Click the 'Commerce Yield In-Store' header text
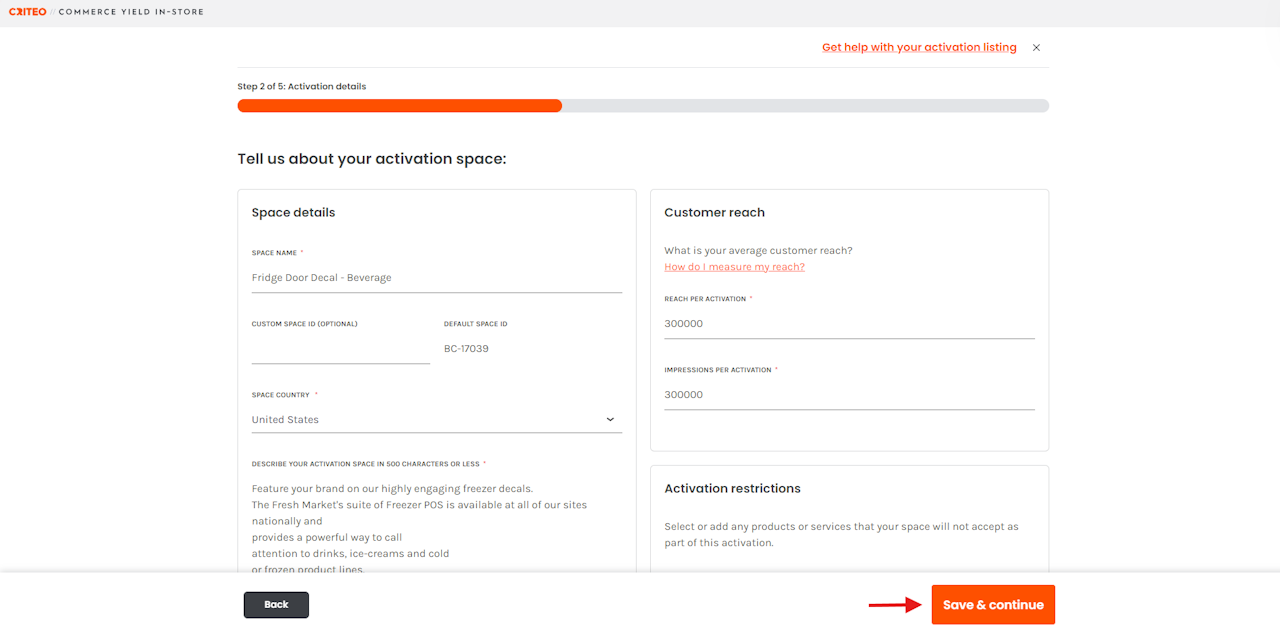 pyautogui.click(x=131, y=12)
